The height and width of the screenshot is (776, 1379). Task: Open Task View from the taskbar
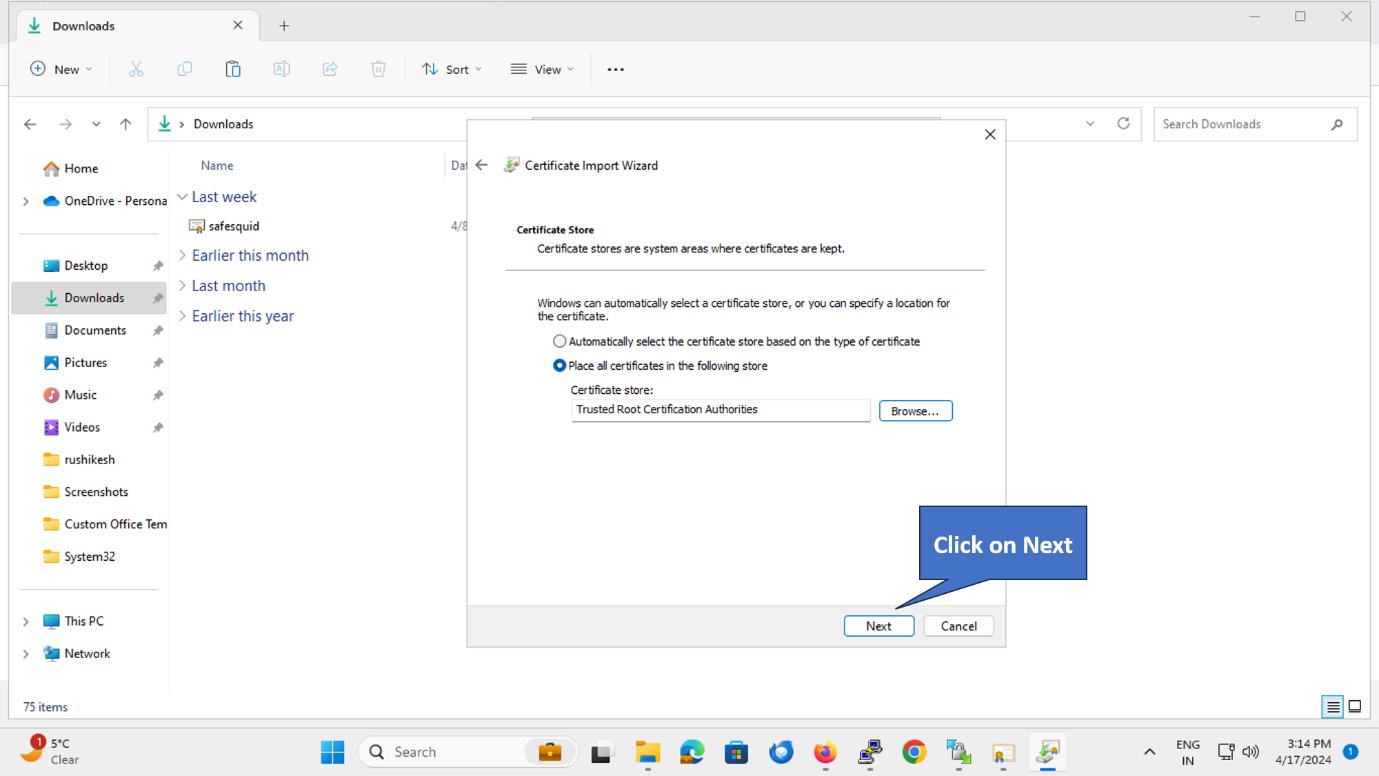[602, 752]
